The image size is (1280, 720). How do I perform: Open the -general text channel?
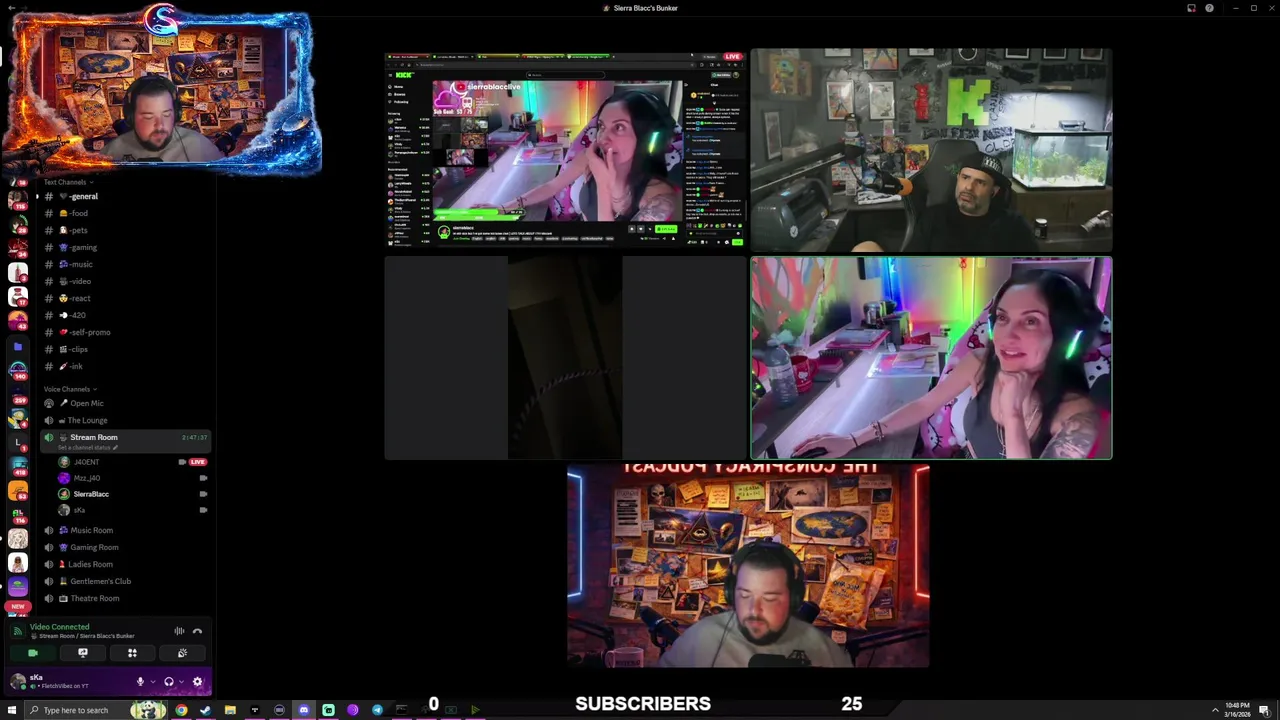[125, 196]
